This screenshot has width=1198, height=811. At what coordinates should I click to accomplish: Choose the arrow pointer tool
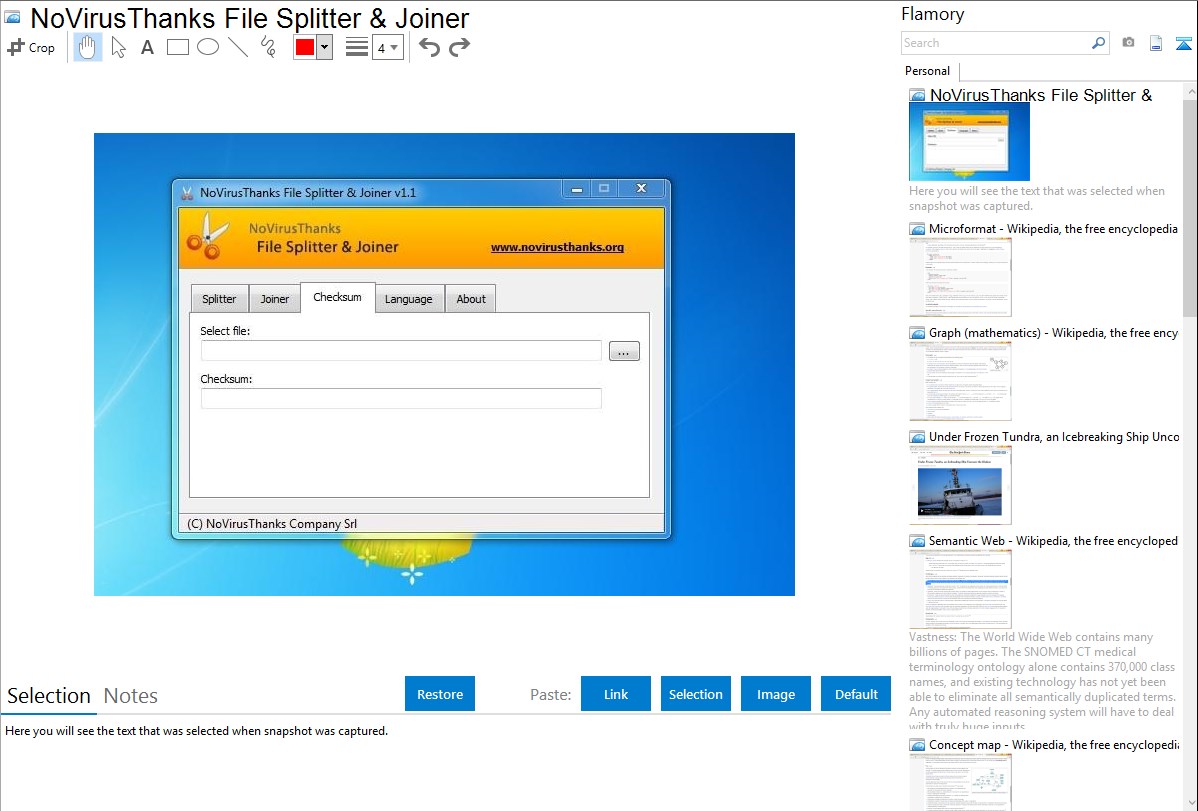coord(118,47)
